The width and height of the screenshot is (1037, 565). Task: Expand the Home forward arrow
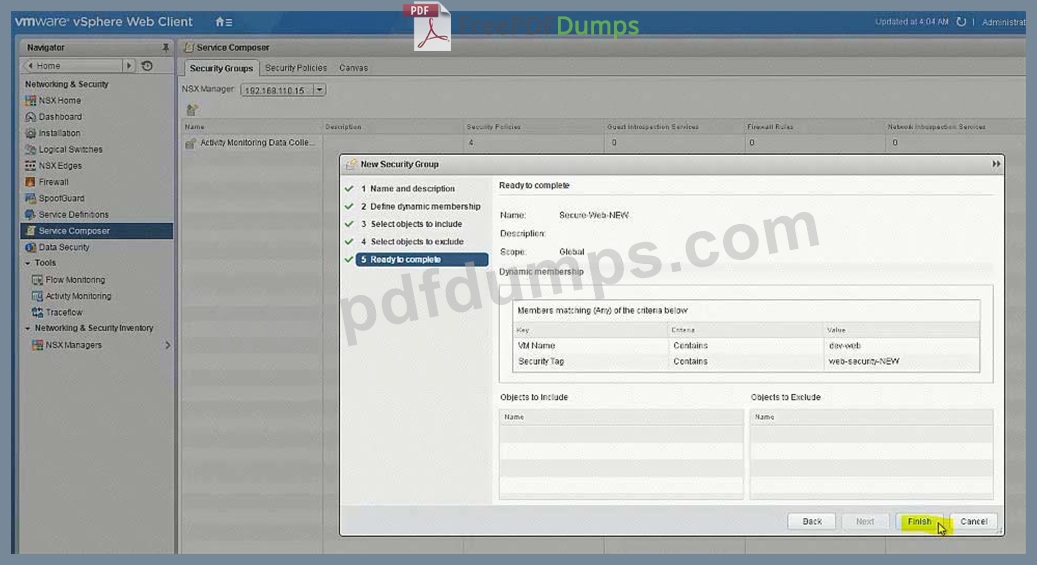[129, 65]
